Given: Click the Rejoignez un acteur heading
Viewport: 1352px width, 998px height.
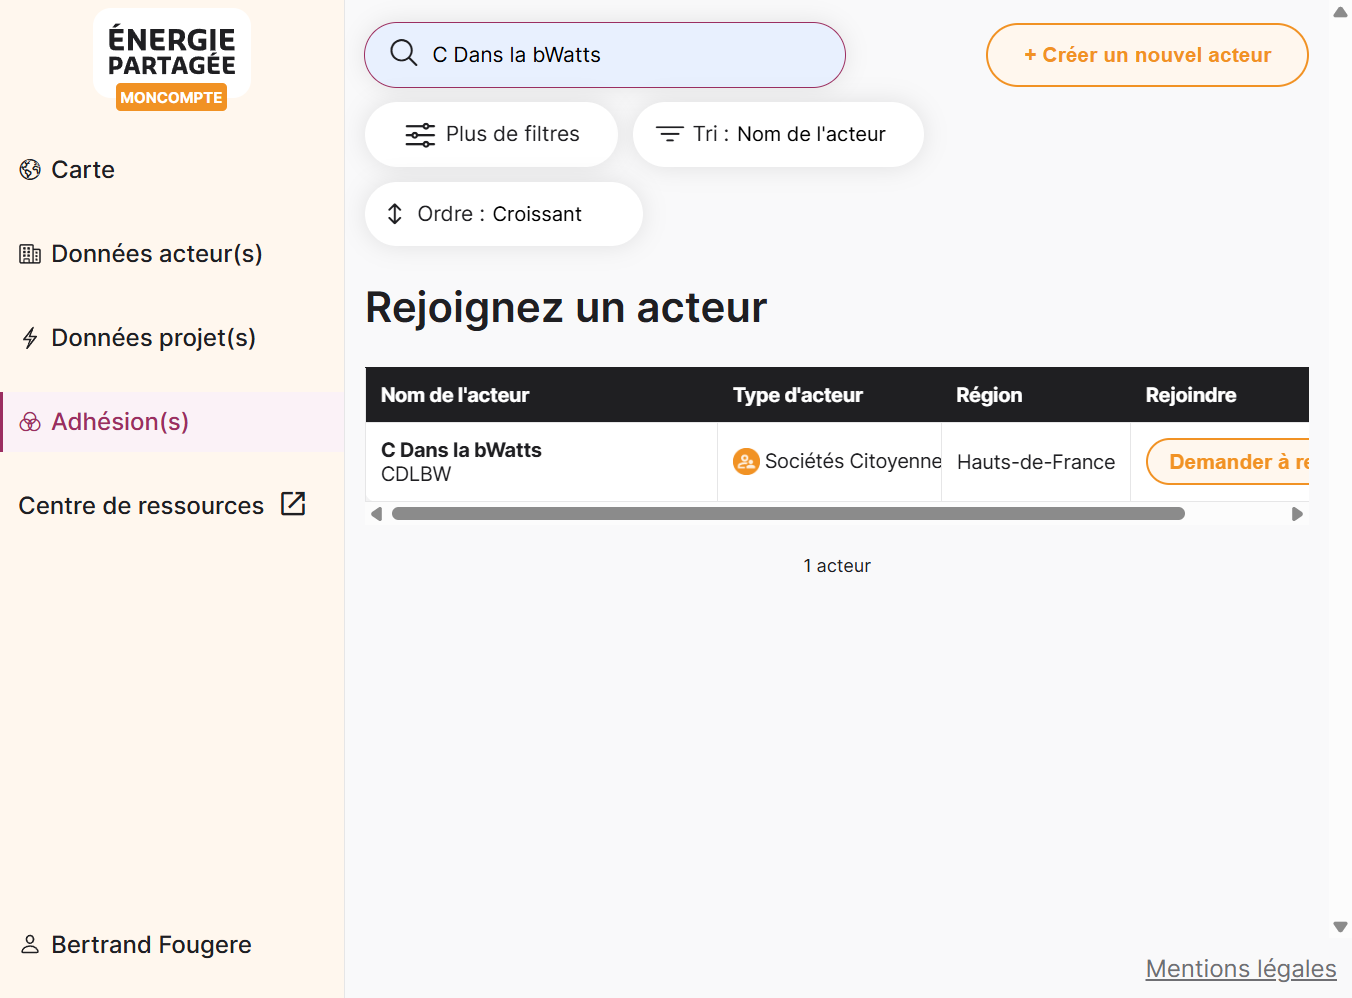Looking at the screenshot, I should pos(566,307).
